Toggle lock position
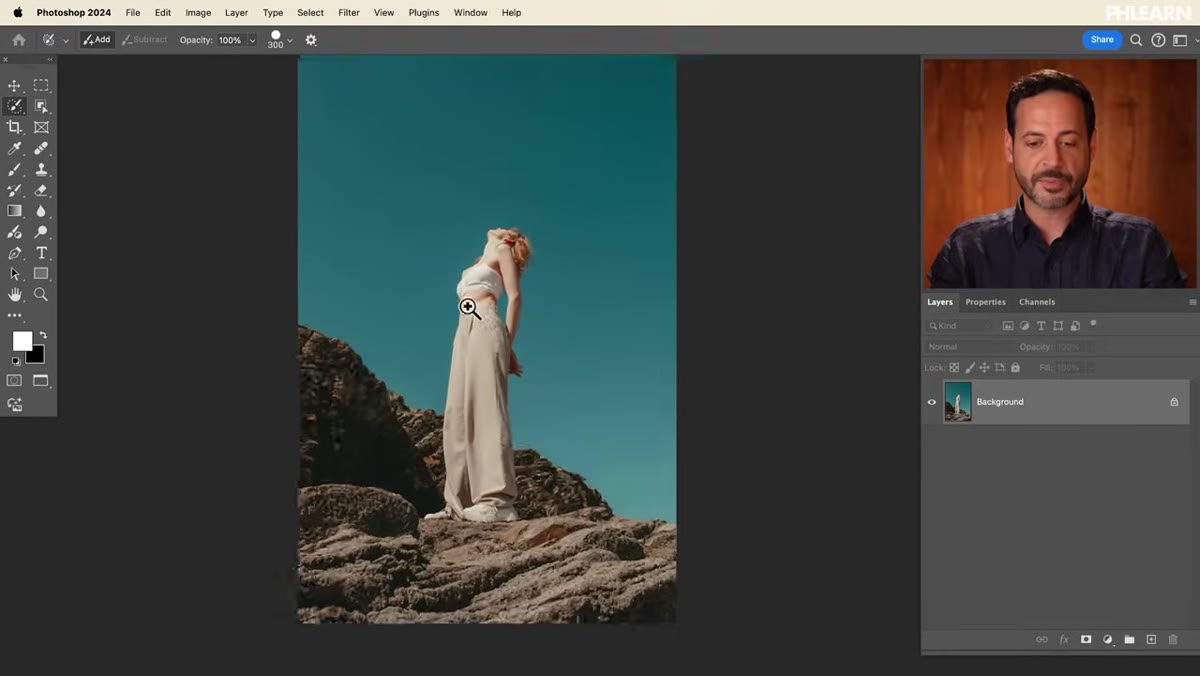This screenshot has height=676, width=1200. click(x=985, y=368)
